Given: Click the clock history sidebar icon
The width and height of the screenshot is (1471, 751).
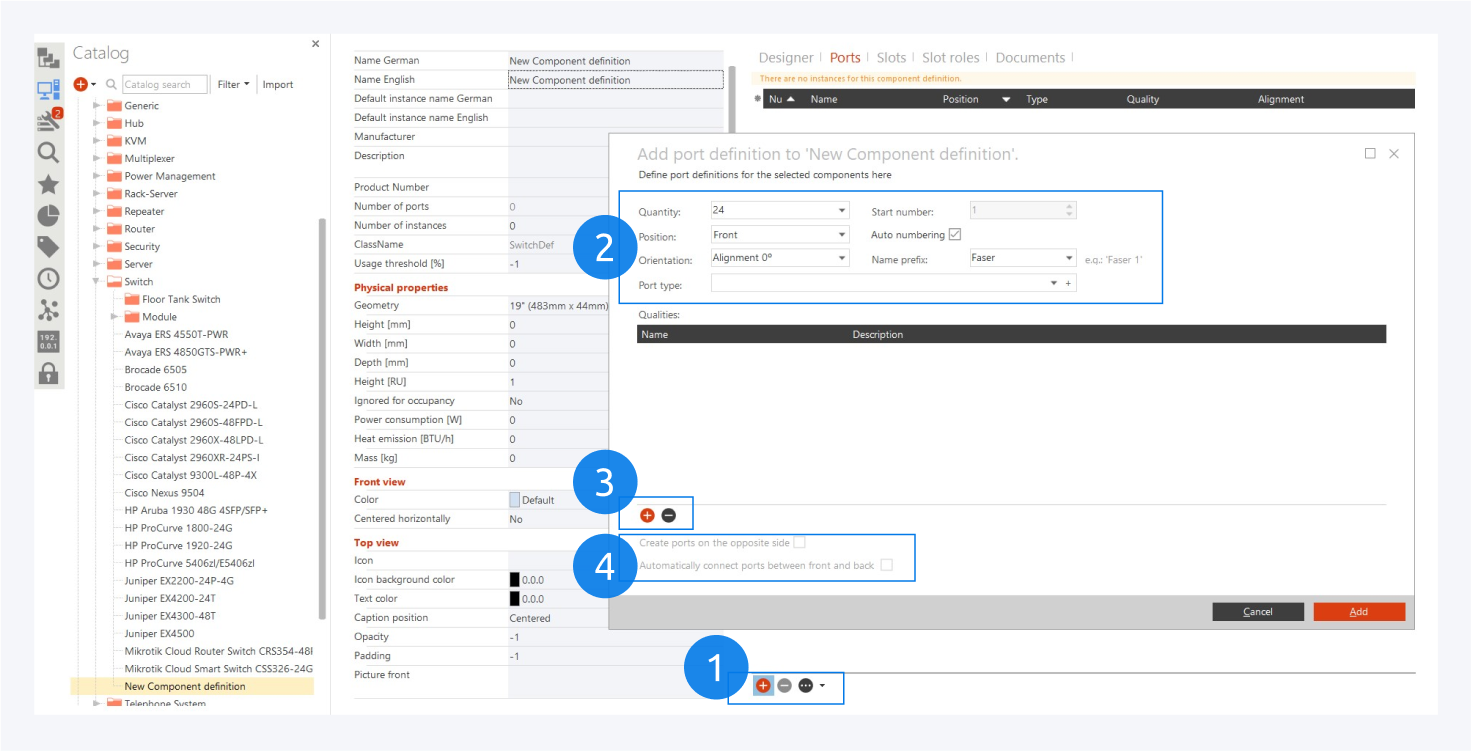Looking at the screenshot, I should tap(48, 279).
